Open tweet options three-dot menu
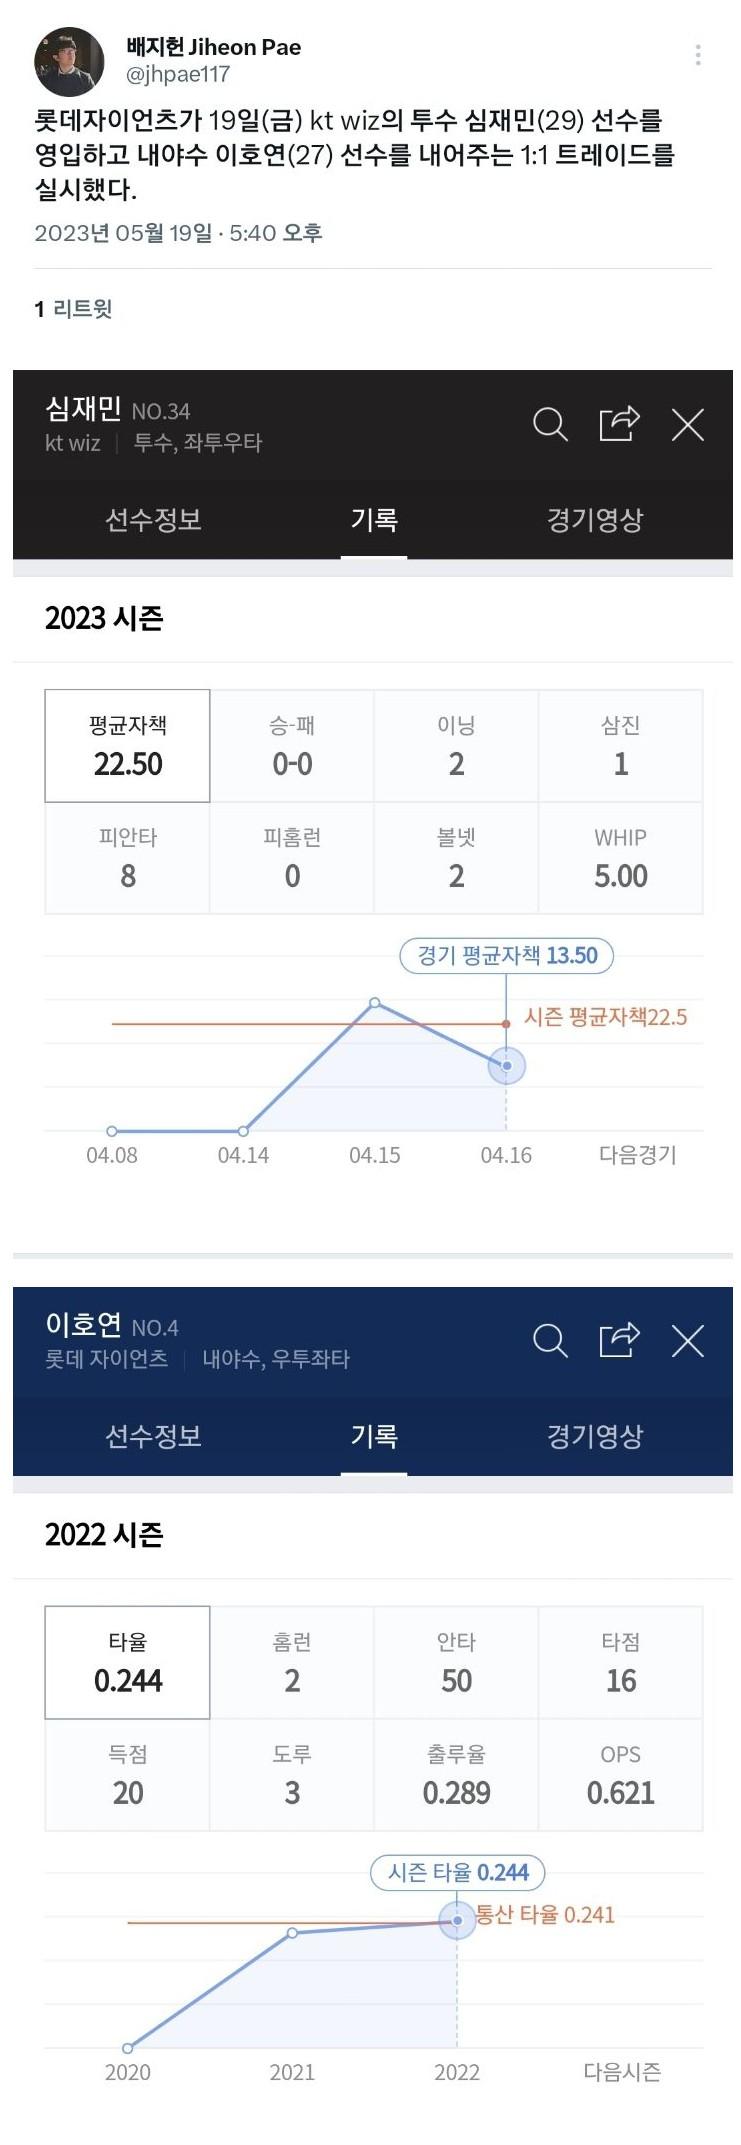741x2145 pixels. point(698,55)
